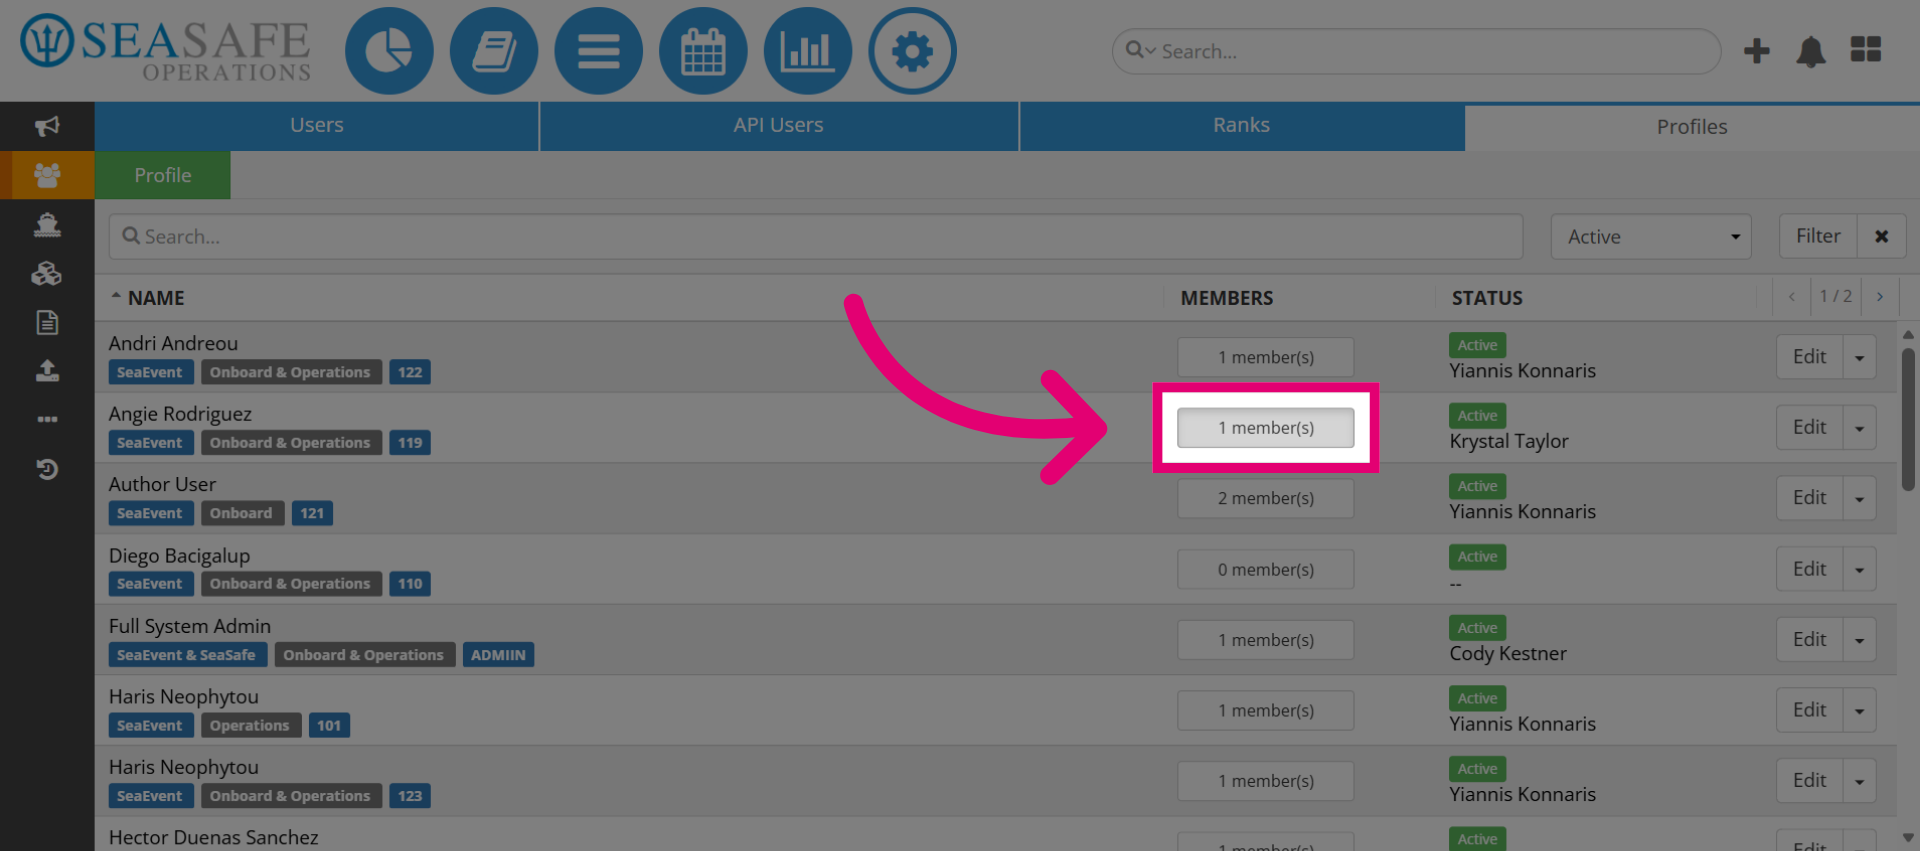Expand Edit dropdown for Haris Neophytou 101

pos(1860,710)
